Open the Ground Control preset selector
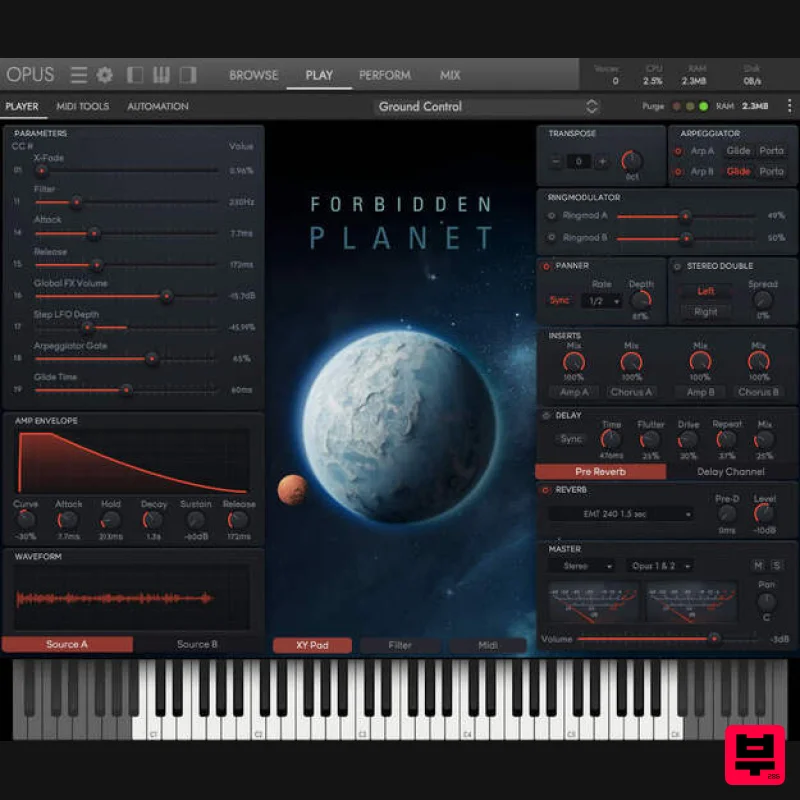This screenshot has height=800, width=800. pyautogui.click(x=487, y=107)
